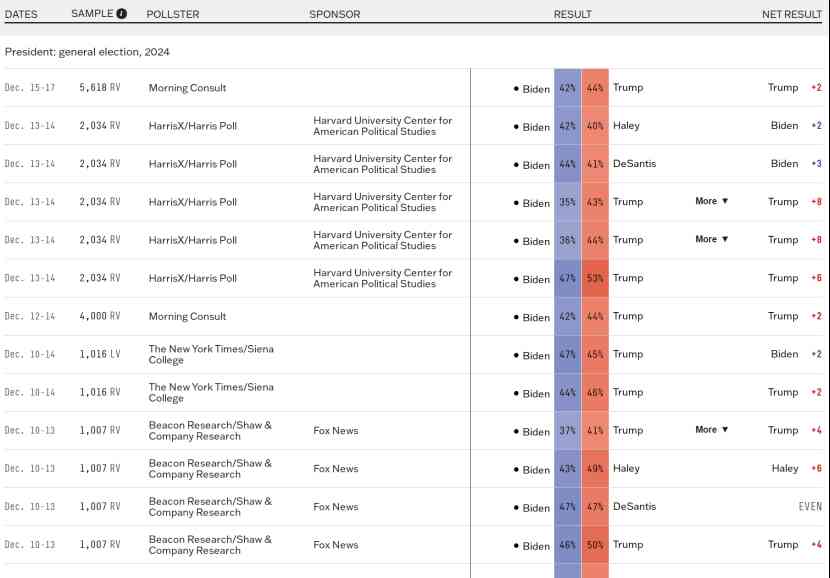Open New York Times/Siena College in the 1,016 LV row

point(211,355)
